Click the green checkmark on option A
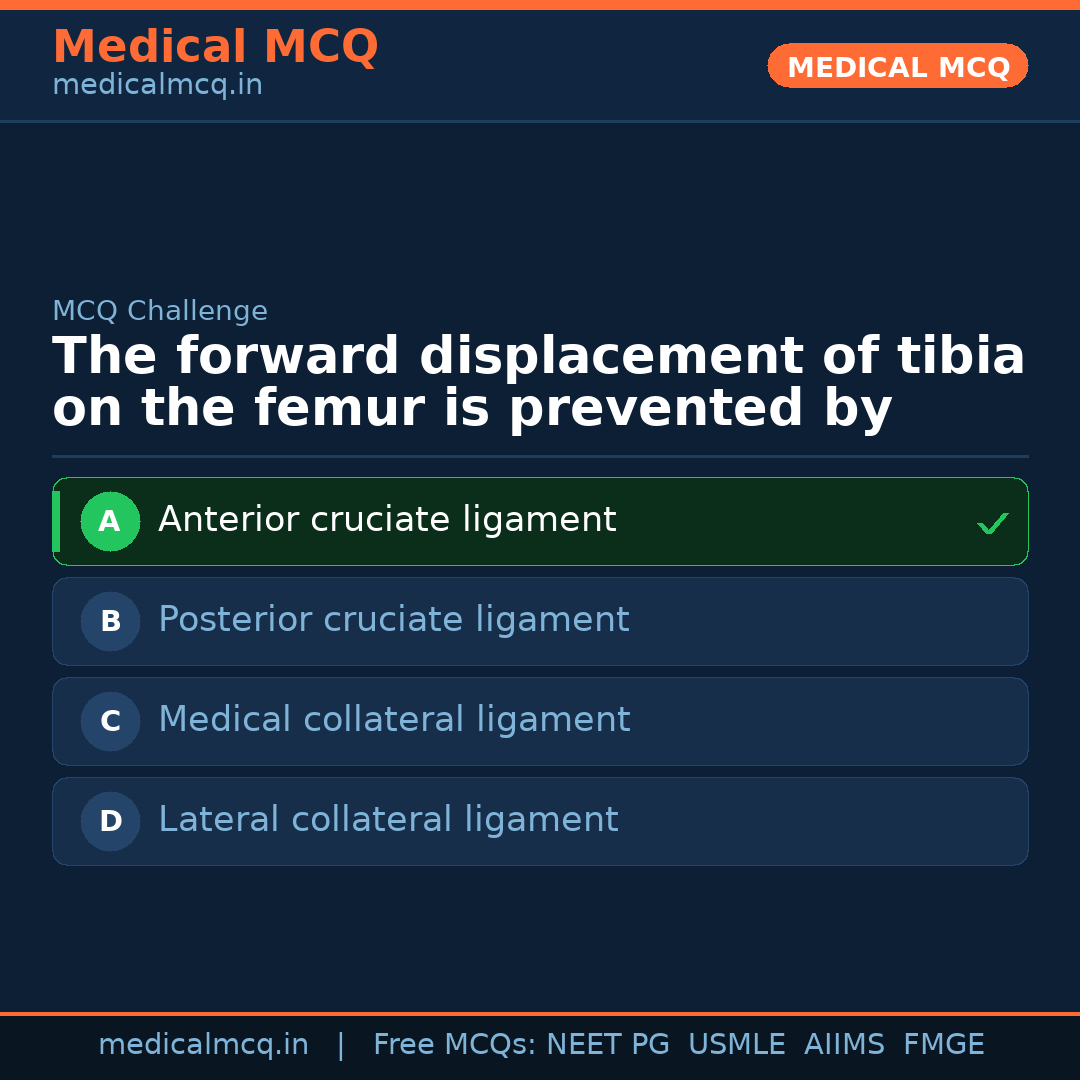Screen dimensions: 1080x1080 pyautogui.click(x=992, y=523)
